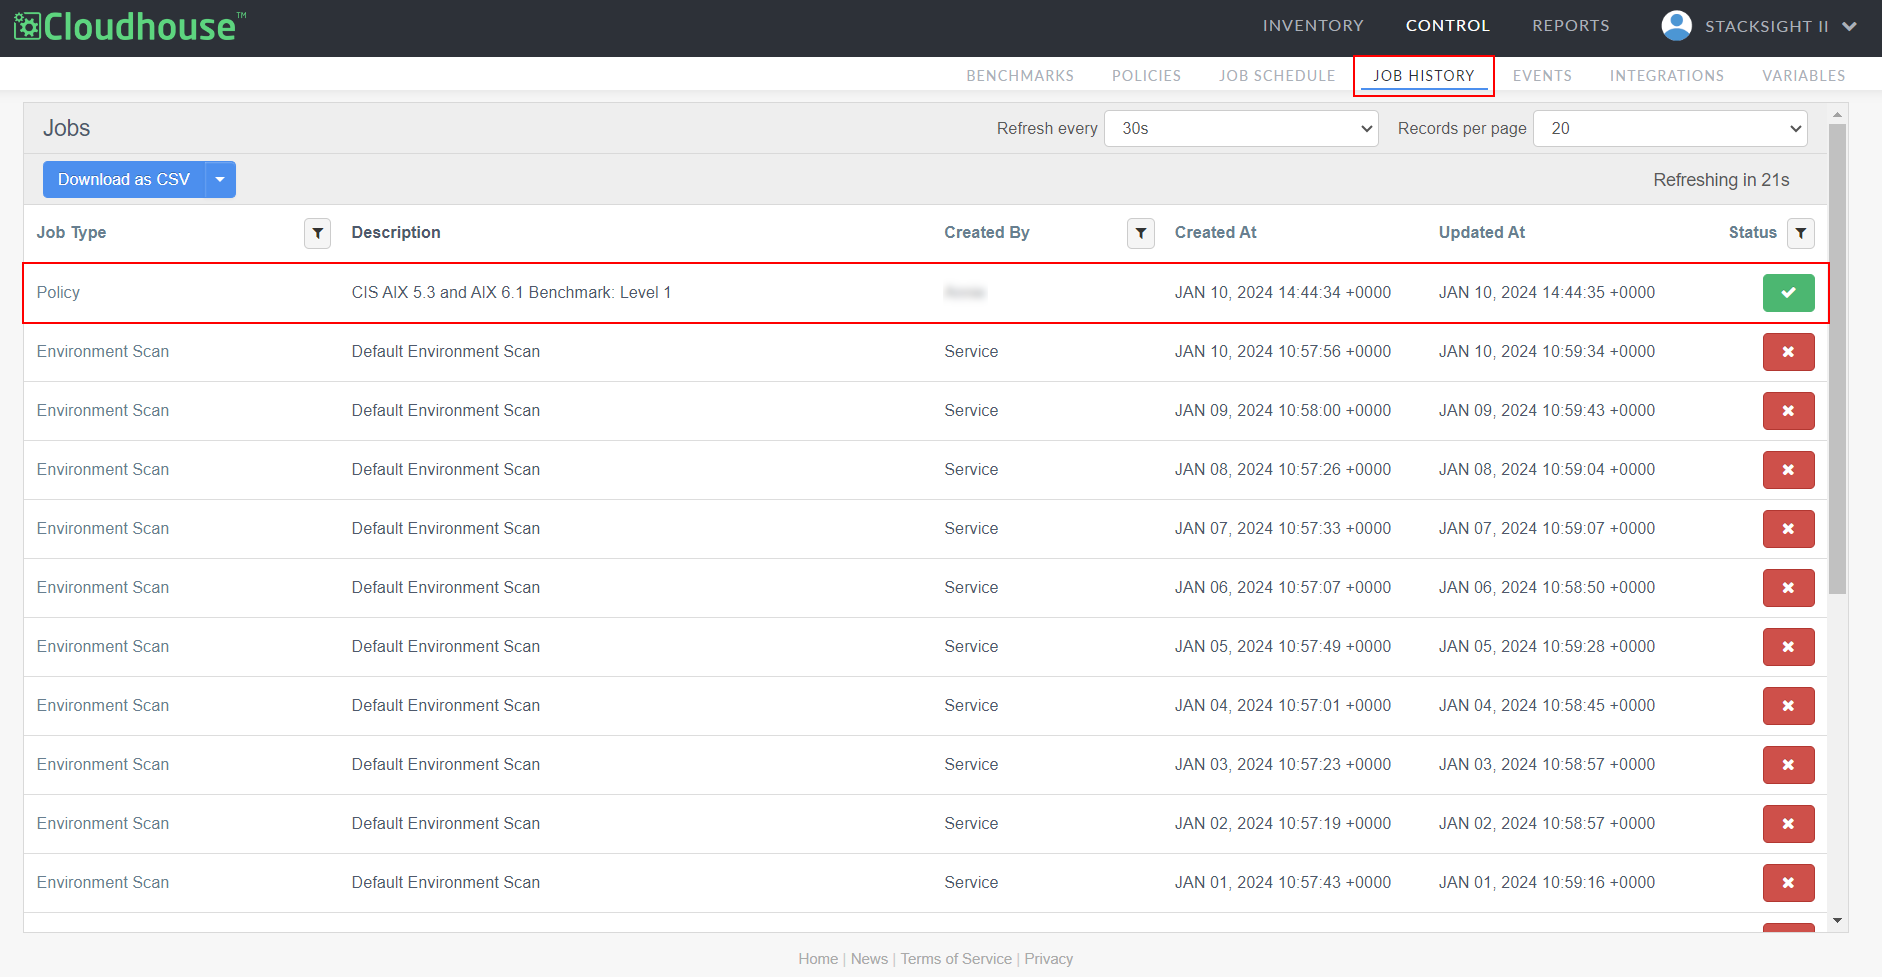Click failed status icon for JAN 04 scan
This screenshot has width=1882, height=977.
1788,706
